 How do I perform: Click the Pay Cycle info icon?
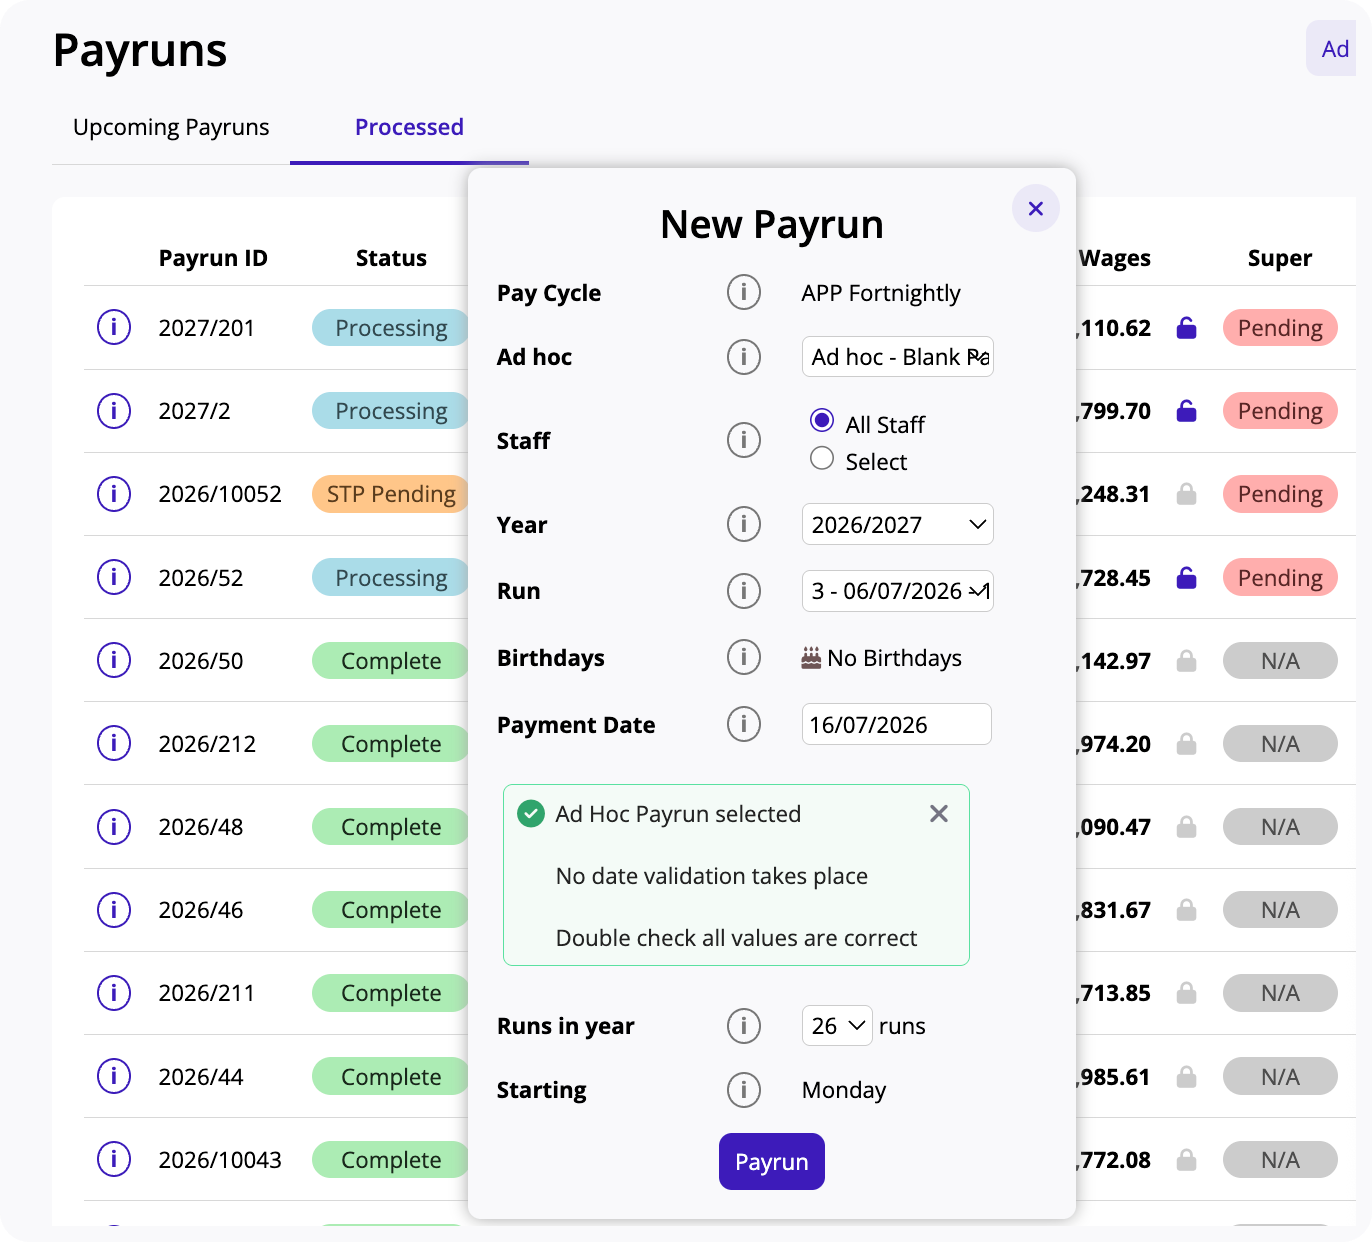pyautogui.click(x=744, y=292)
